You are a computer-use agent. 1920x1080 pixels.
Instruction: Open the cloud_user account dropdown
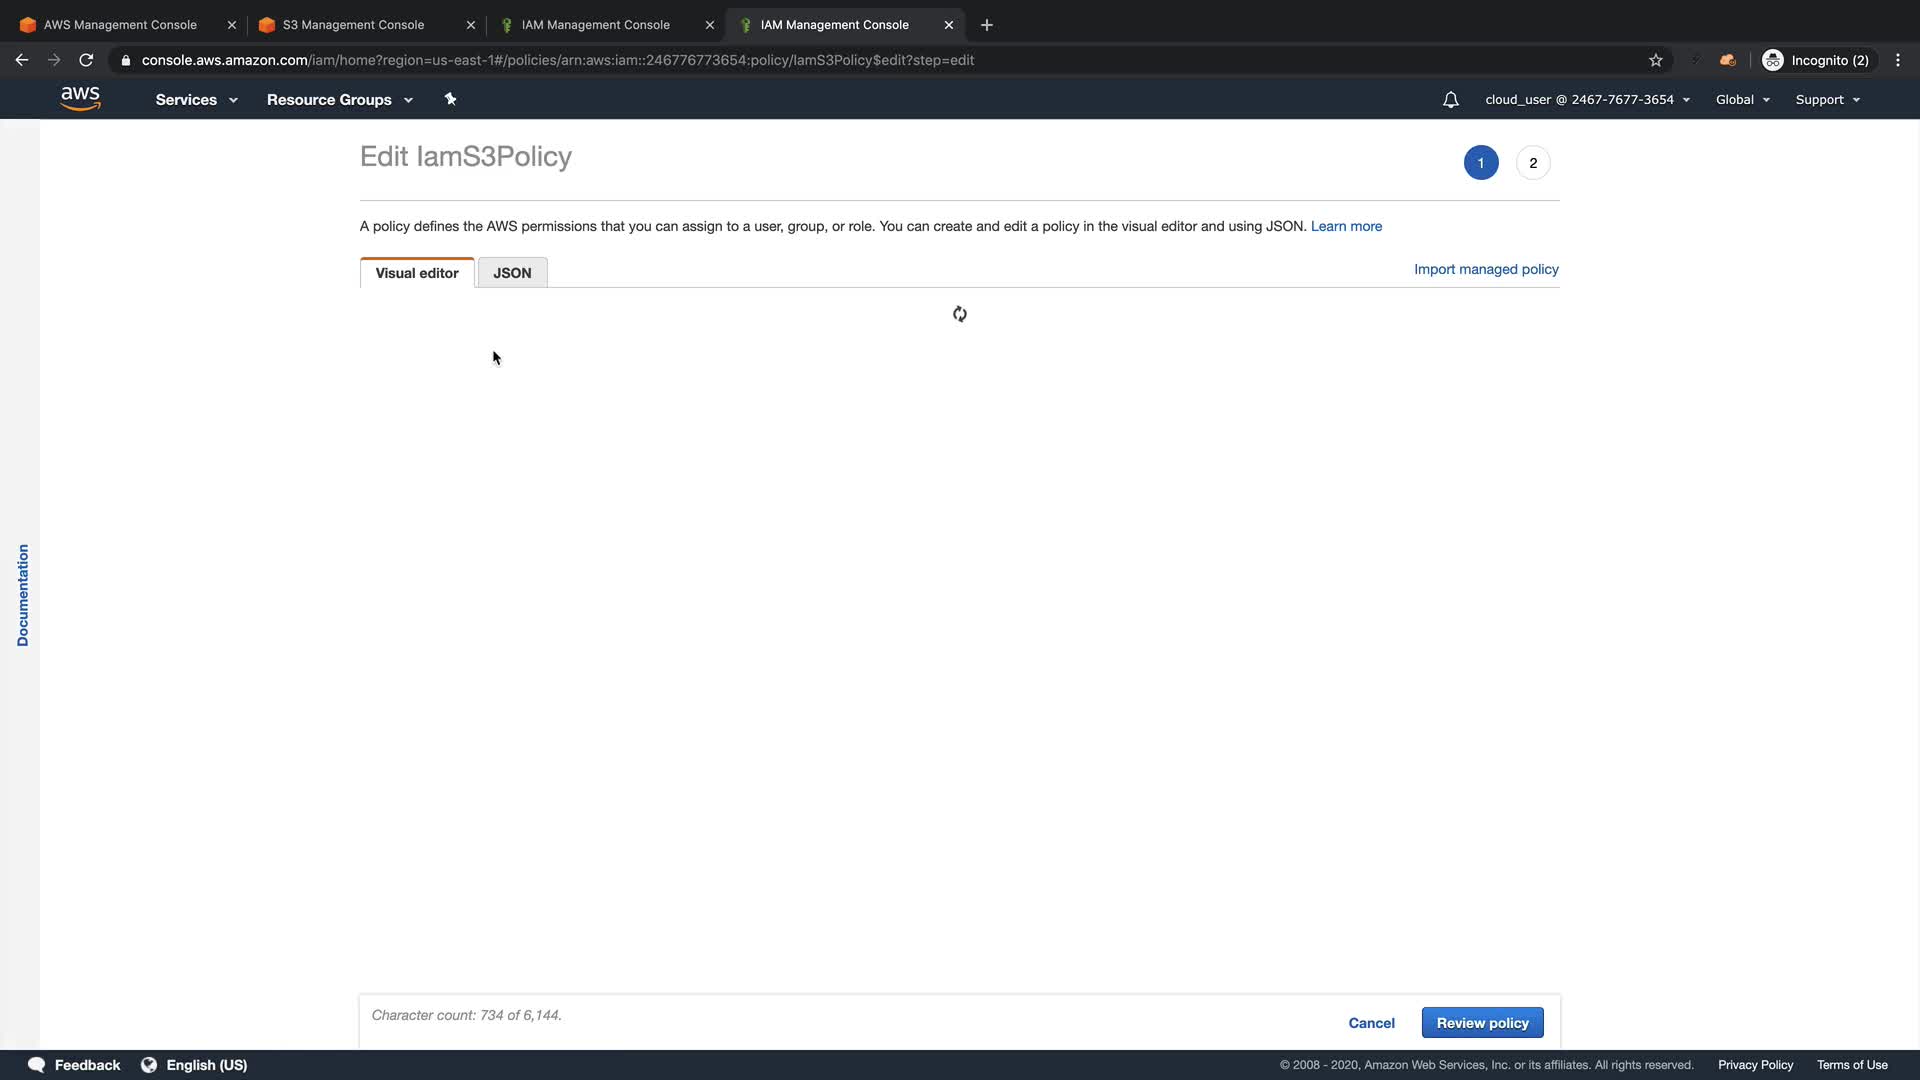tap(1587, 100)
